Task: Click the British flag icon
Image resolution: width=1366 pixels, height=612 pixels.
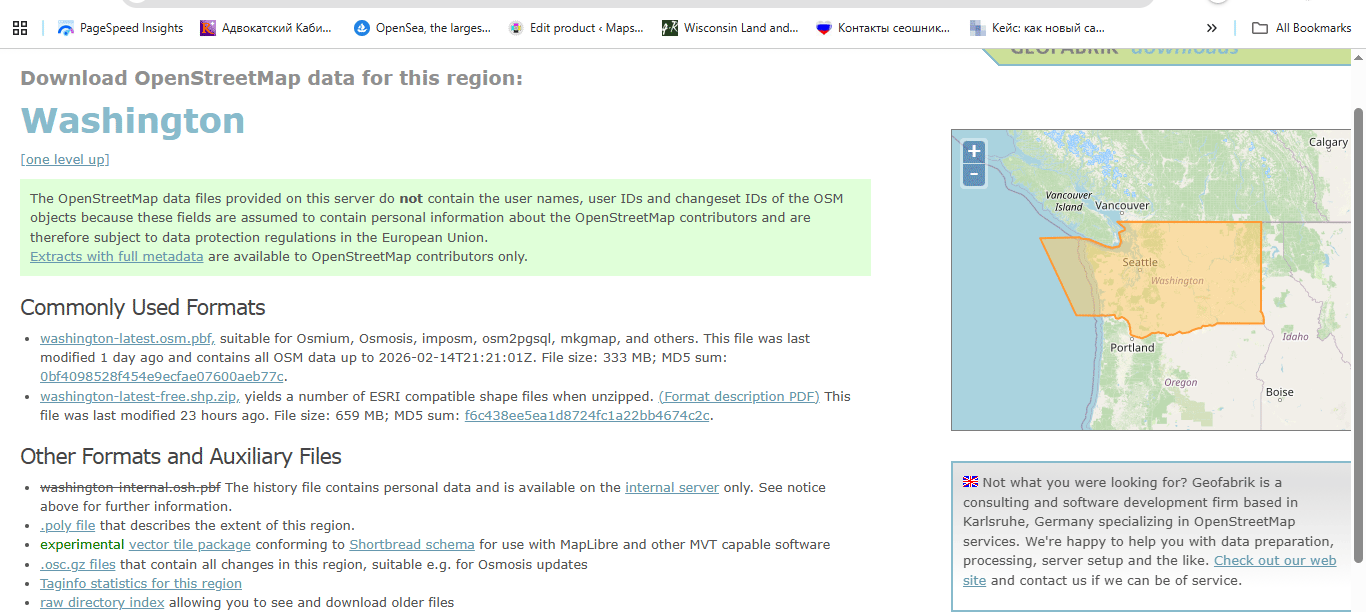Action: click(969, 481)
